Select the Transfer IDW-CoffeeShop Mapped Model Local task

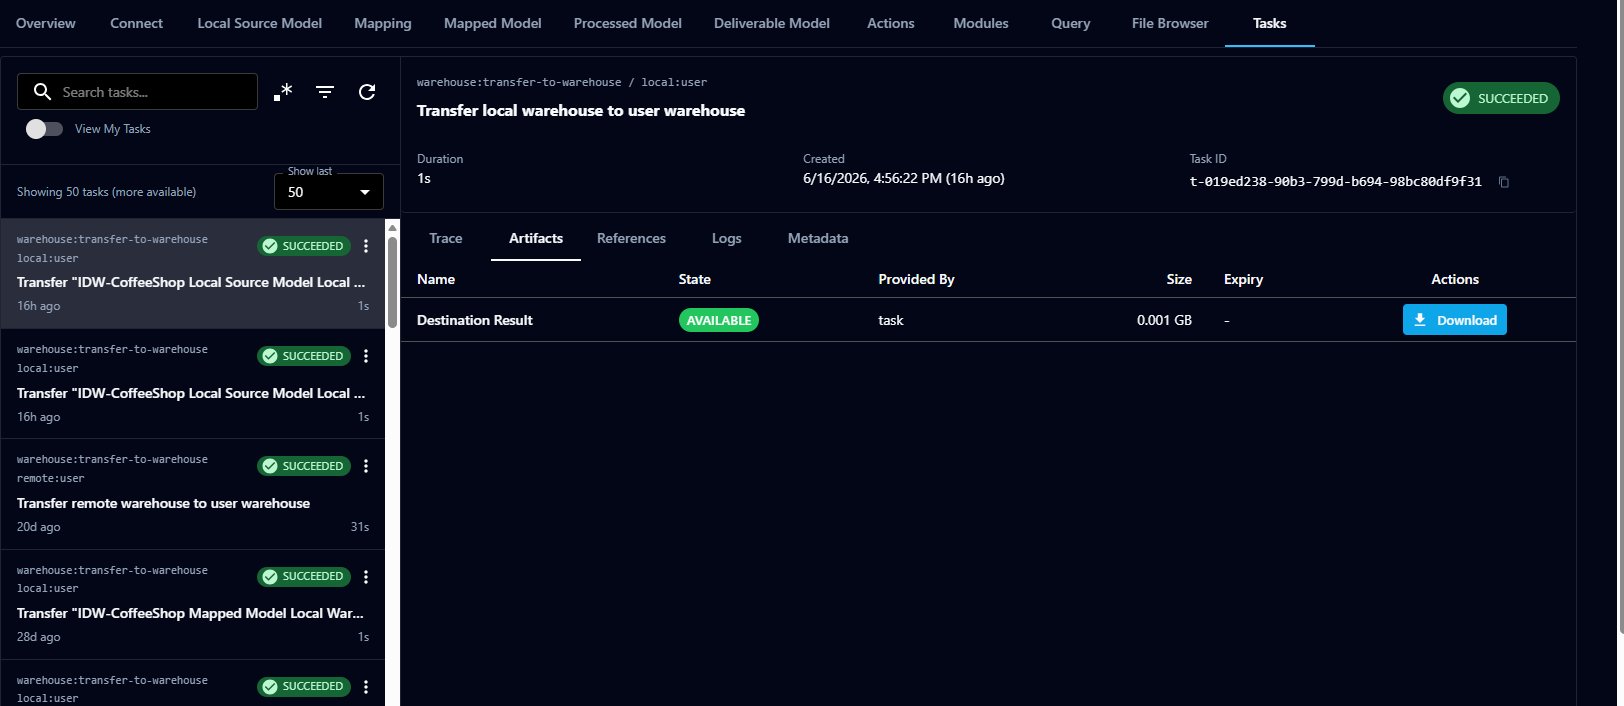point(193,604)
